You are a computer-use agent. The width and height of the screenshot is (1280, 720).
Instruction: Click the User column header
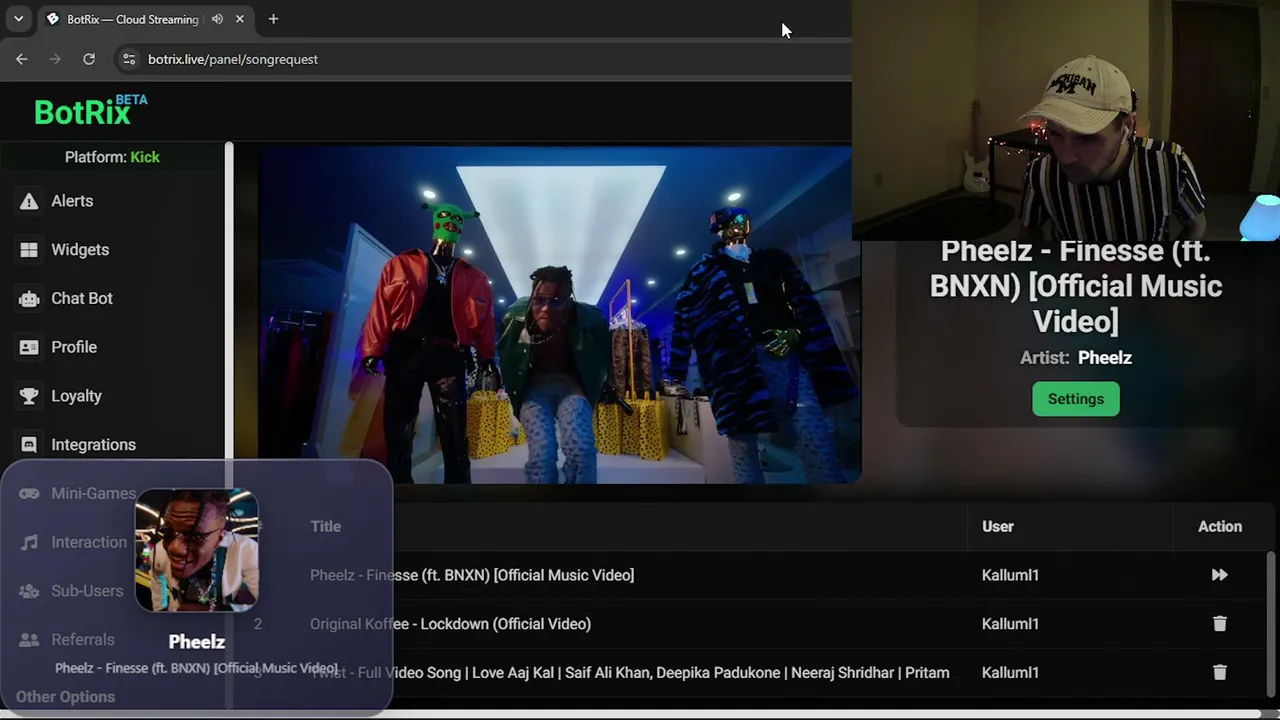997,527
